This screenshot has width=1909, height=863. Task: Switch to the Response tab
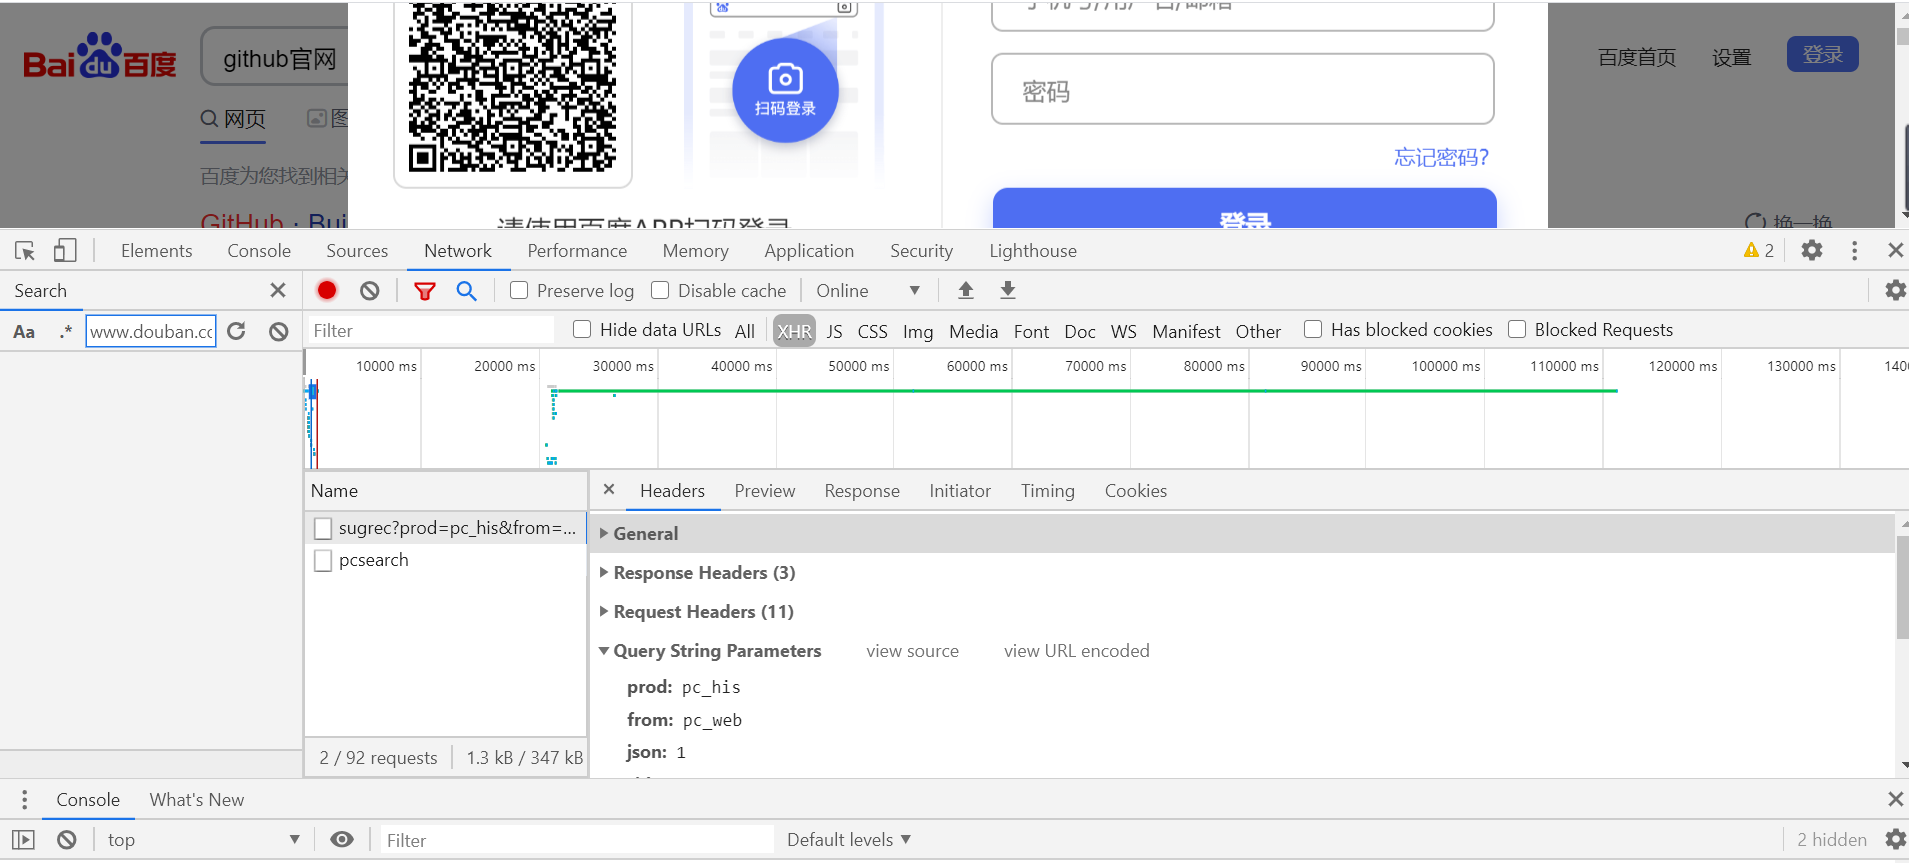(862, 491)
